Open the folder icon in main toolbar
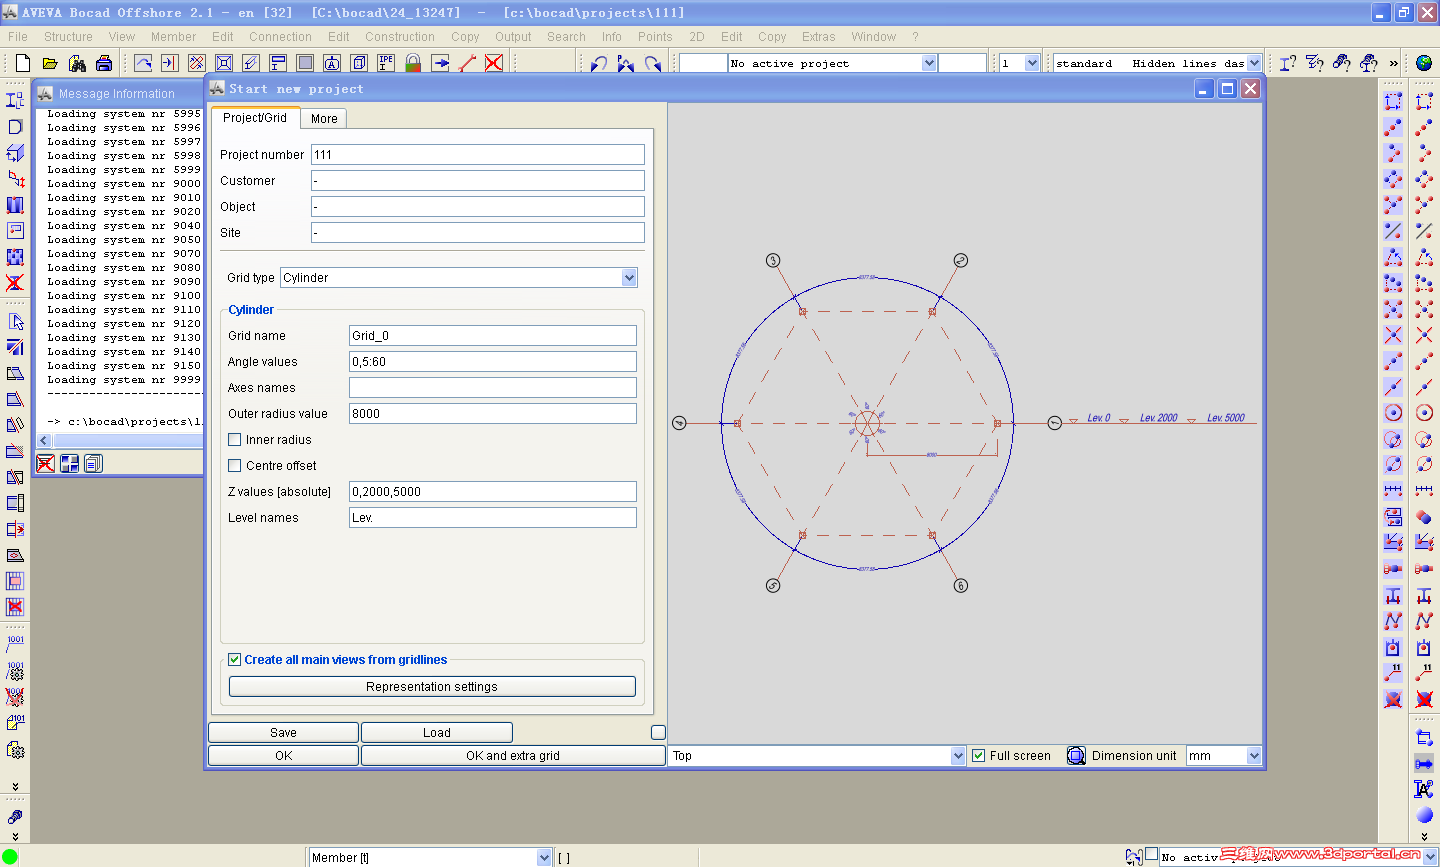Screen dimensions: 1440x867 pyautogui.click(x=50, y=63)
